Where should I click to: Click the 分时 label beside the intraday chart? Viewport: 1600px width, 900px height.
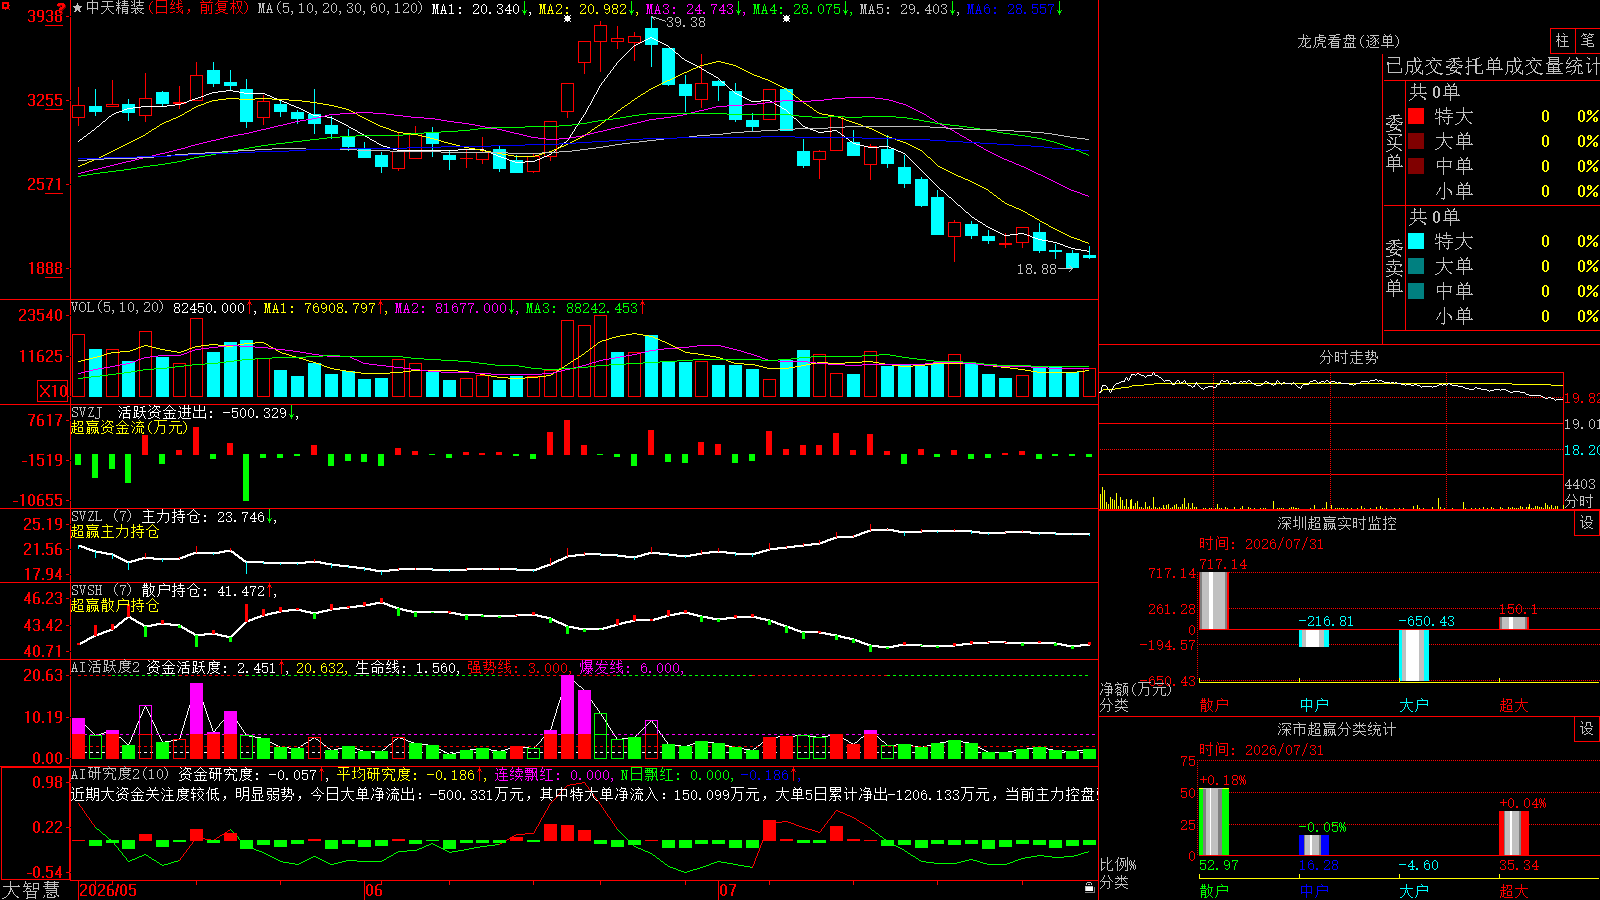point(1579,500)
